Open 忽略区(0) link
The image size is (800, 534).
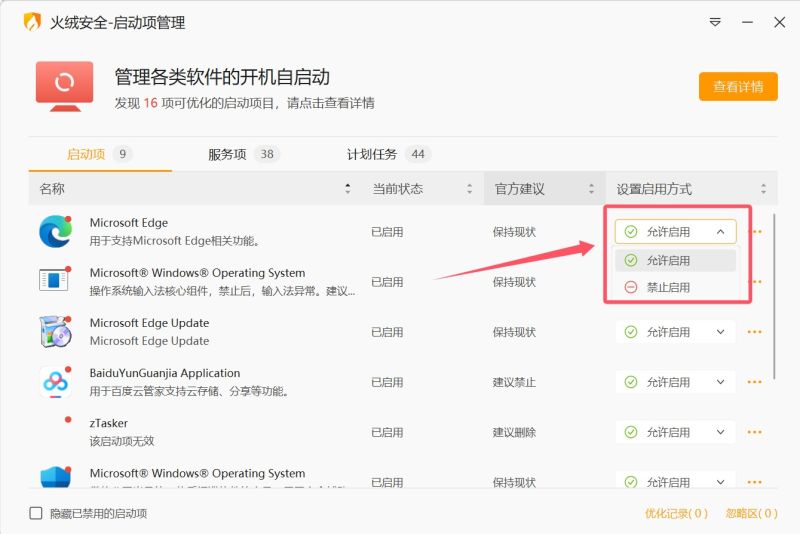[752, 513]
